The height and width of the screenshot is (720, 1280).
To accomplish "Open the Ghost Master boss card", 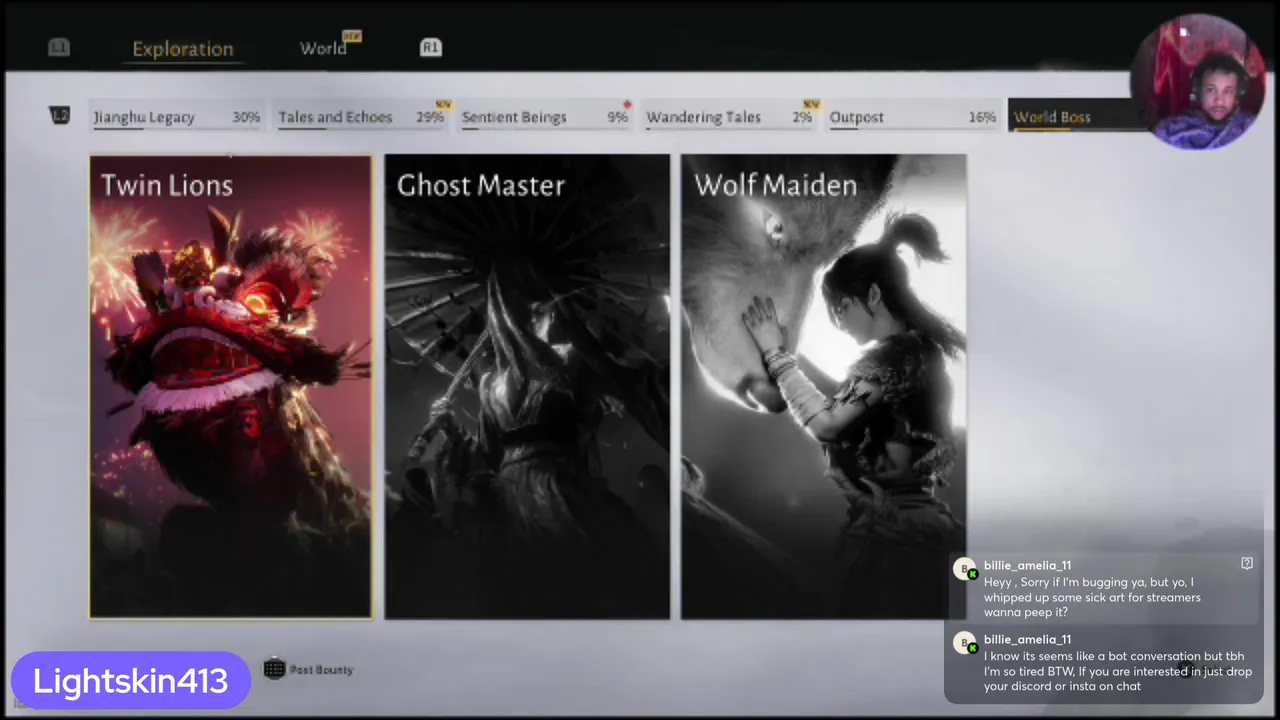I will click(x=527, y=387).
